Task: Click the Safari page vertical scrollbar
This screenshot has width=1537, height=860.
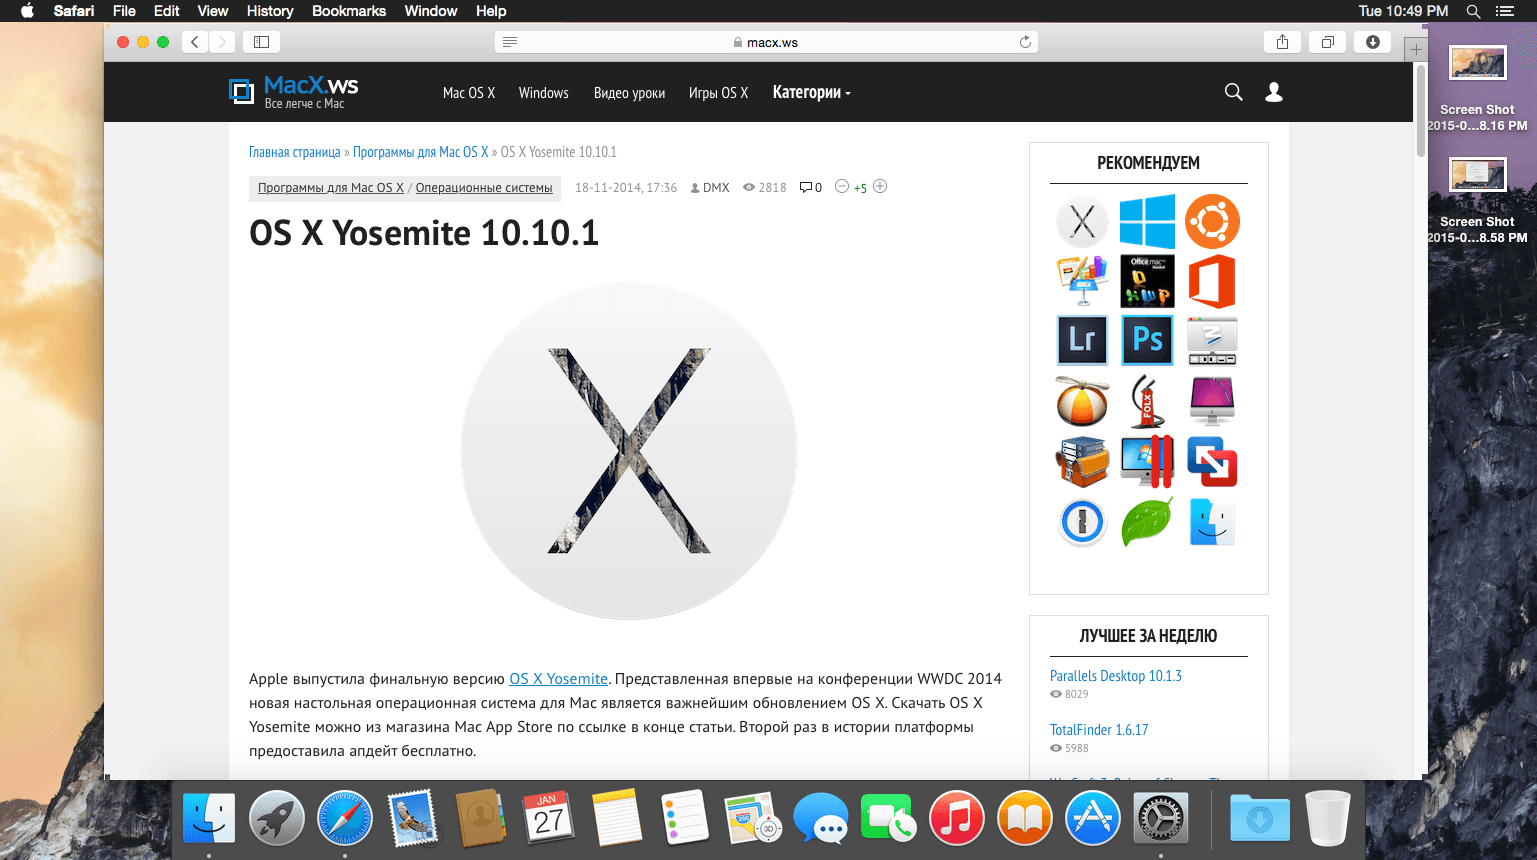Action: (1421, 110)
